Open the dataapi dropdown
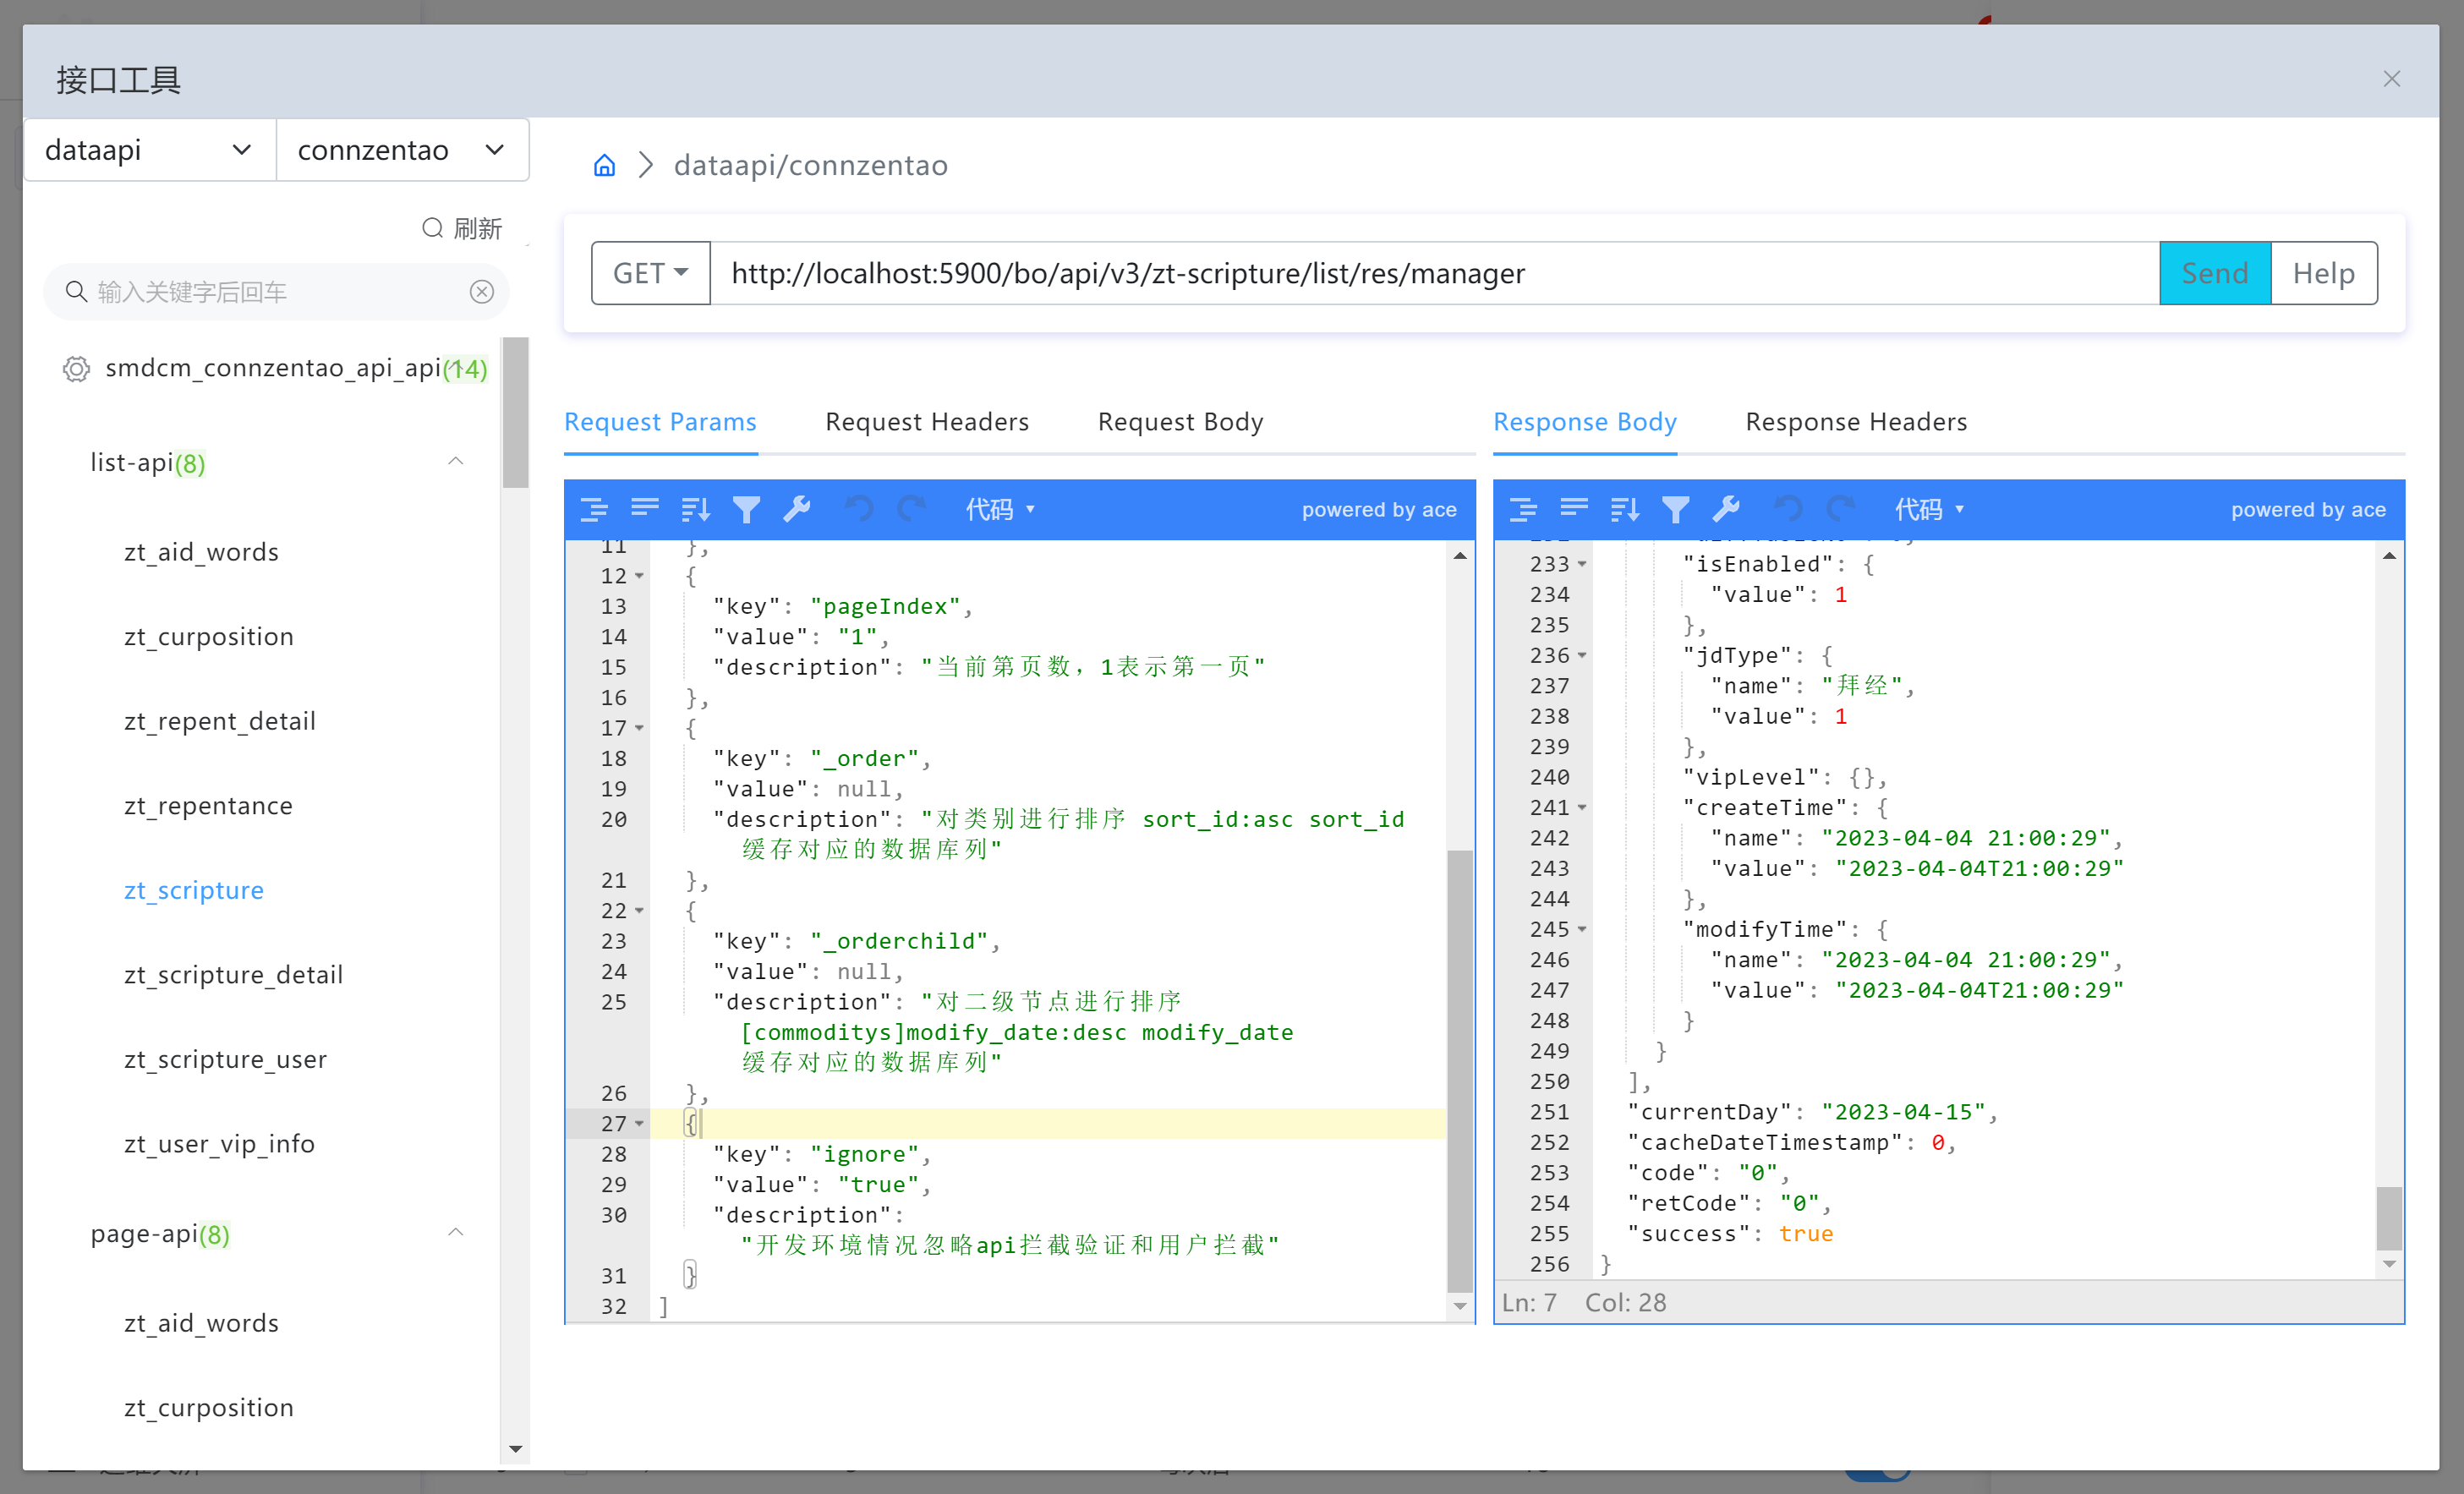 pos(150,150)
